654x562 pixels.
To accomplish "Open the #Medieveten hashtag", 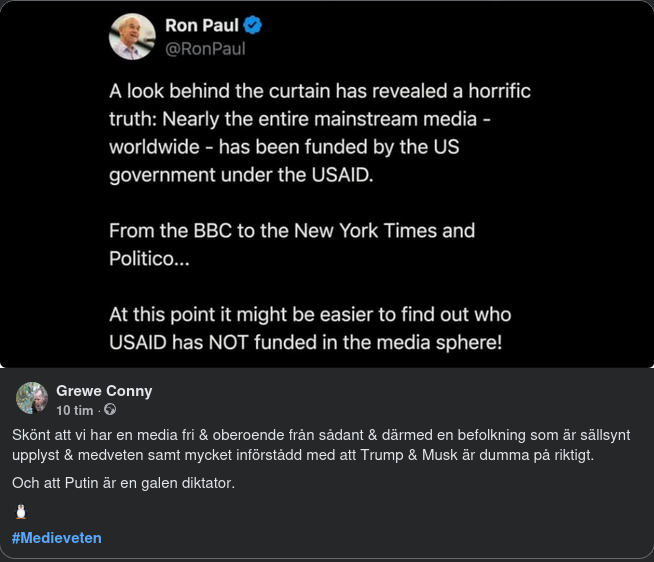I will [57, 538].
